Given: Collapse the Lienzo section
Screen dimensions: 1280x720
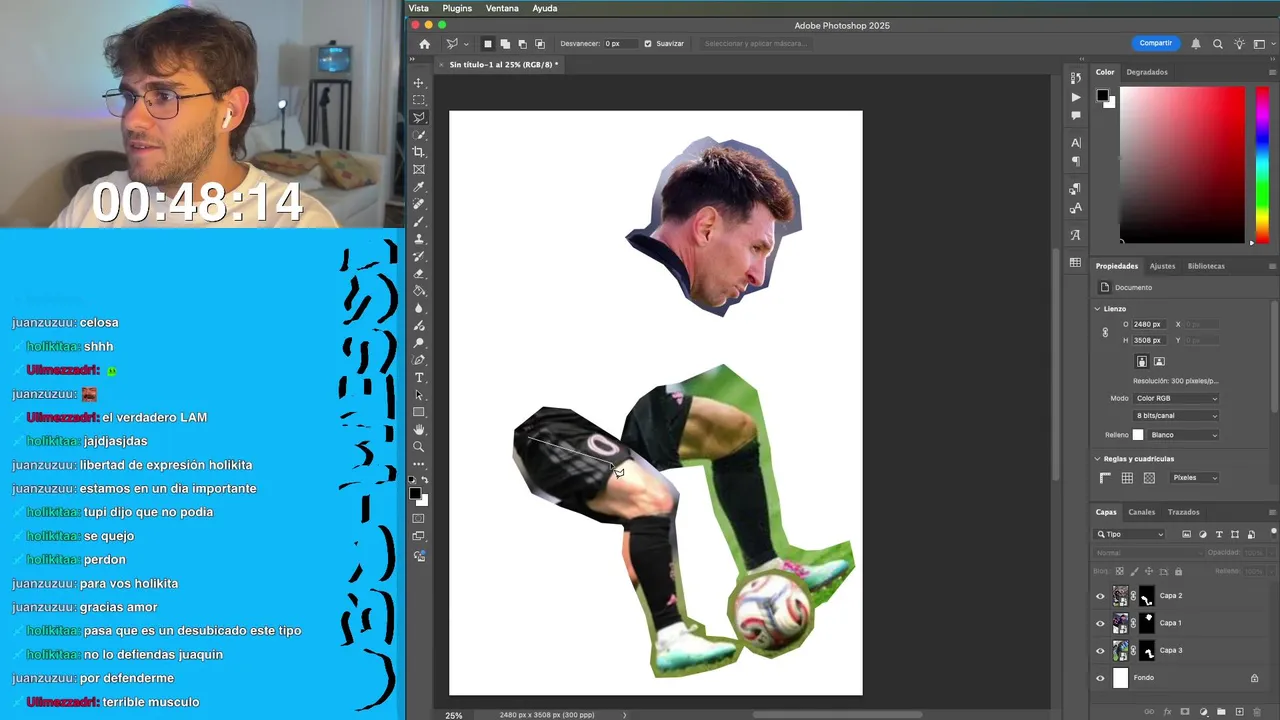Looking at the screenshot, I should tap(1097, 309).
